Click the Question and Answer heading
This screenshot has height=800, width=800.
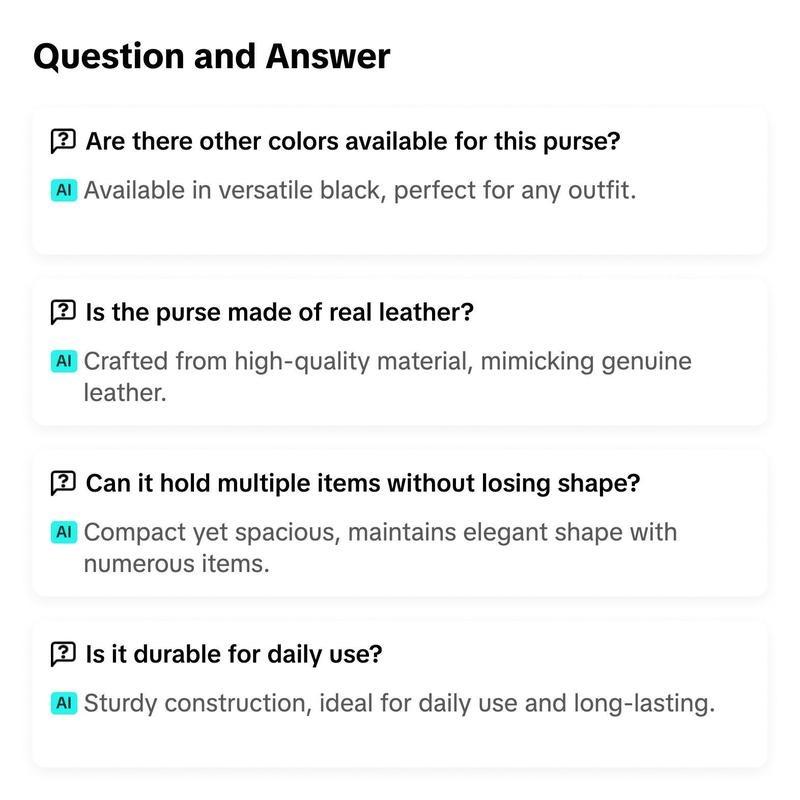click(212, 57)
